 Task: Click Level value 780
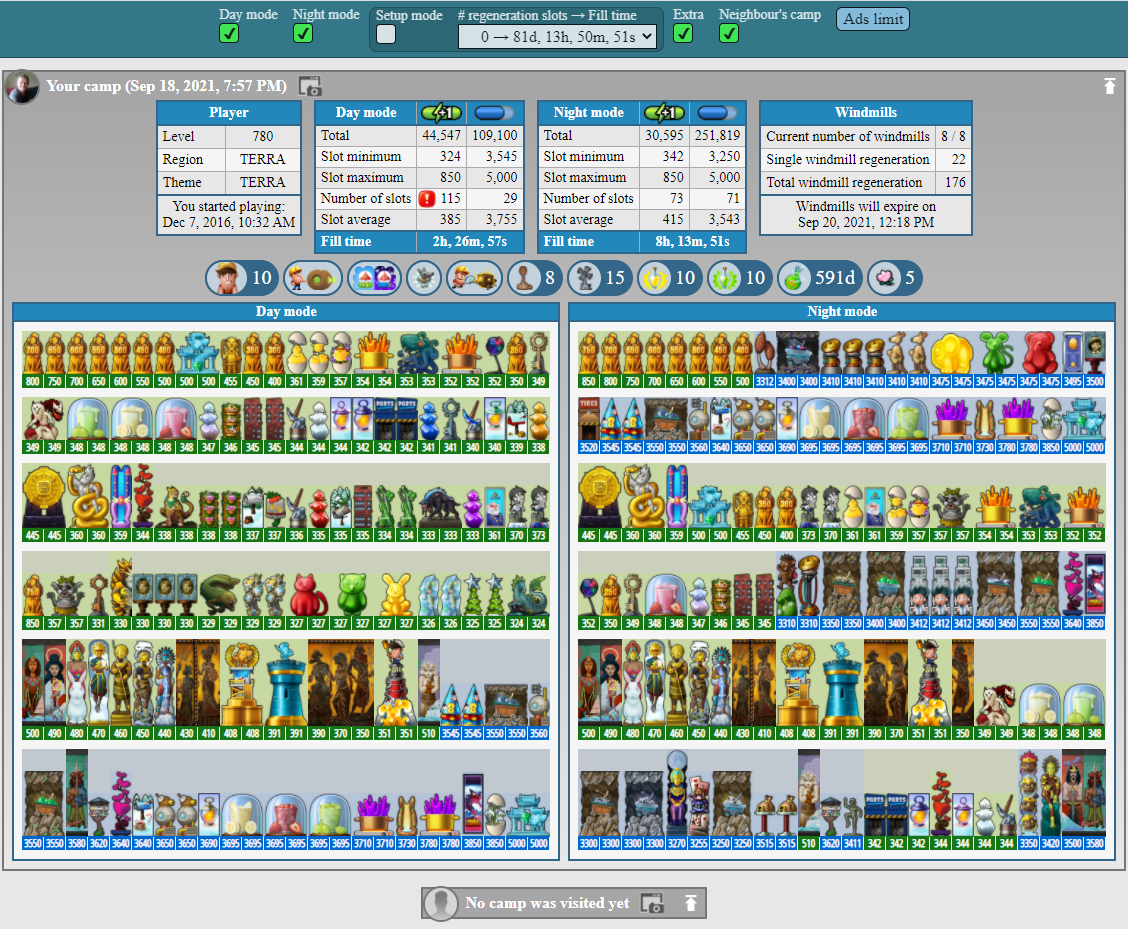(263, 136)
